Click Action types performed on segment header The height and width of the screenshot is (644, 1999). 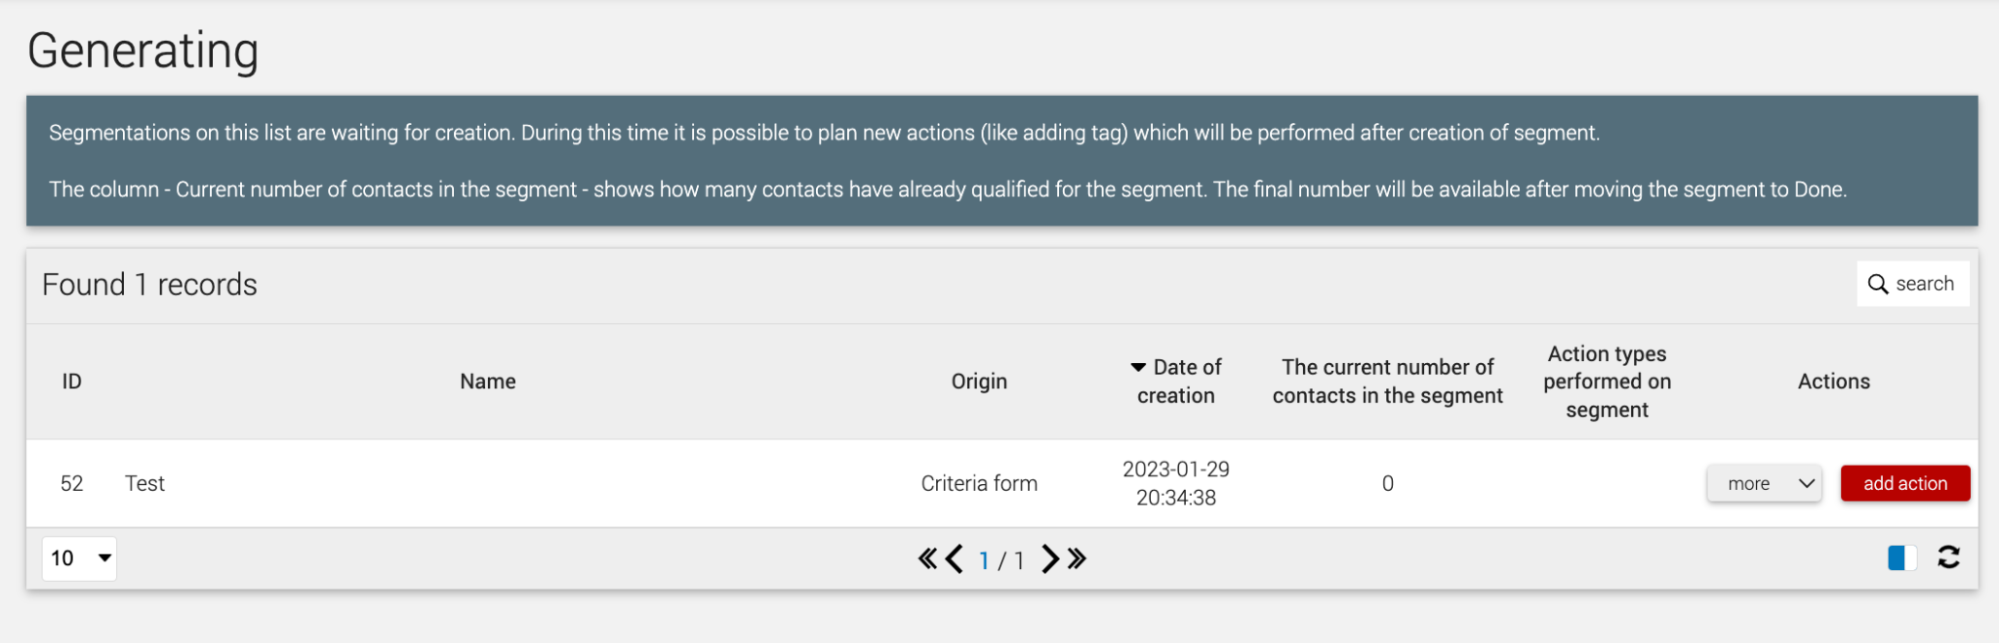[1607, 382]
